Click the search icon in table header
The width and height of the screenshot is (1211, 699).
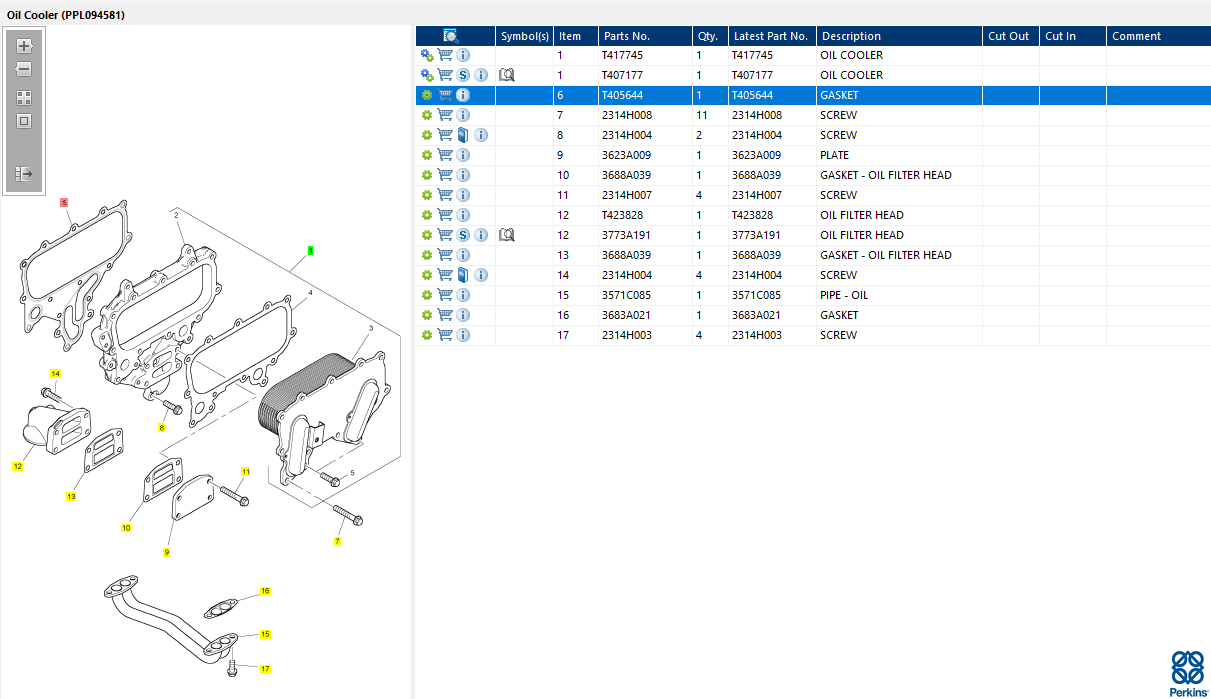click(x=450, y=36)
